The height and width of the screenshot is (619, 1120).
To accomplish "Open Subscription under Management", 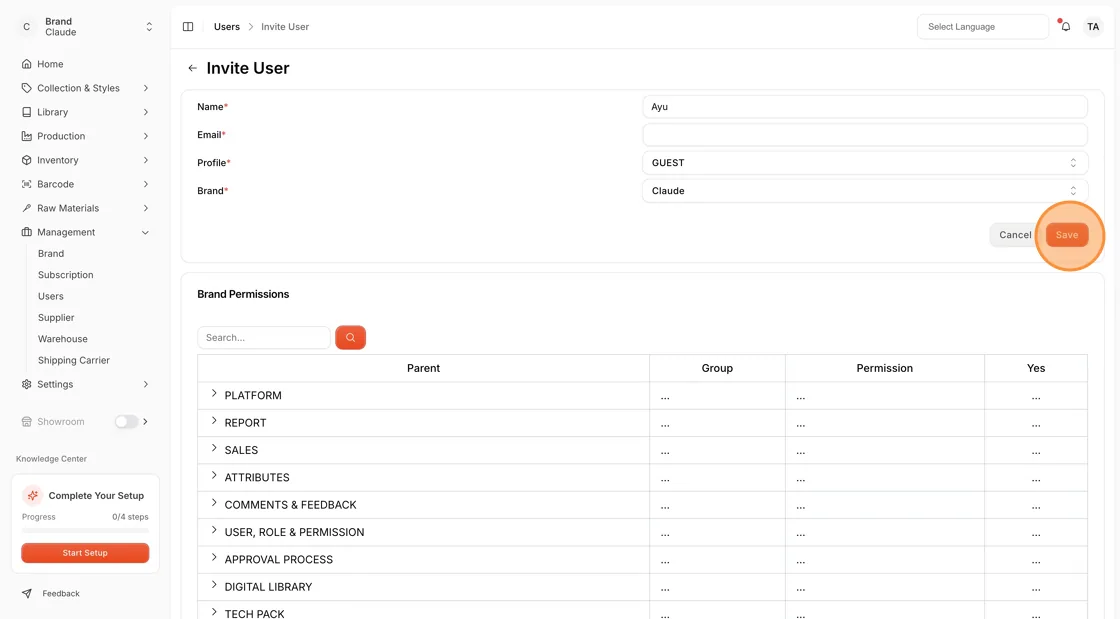I will click(66, 275).
